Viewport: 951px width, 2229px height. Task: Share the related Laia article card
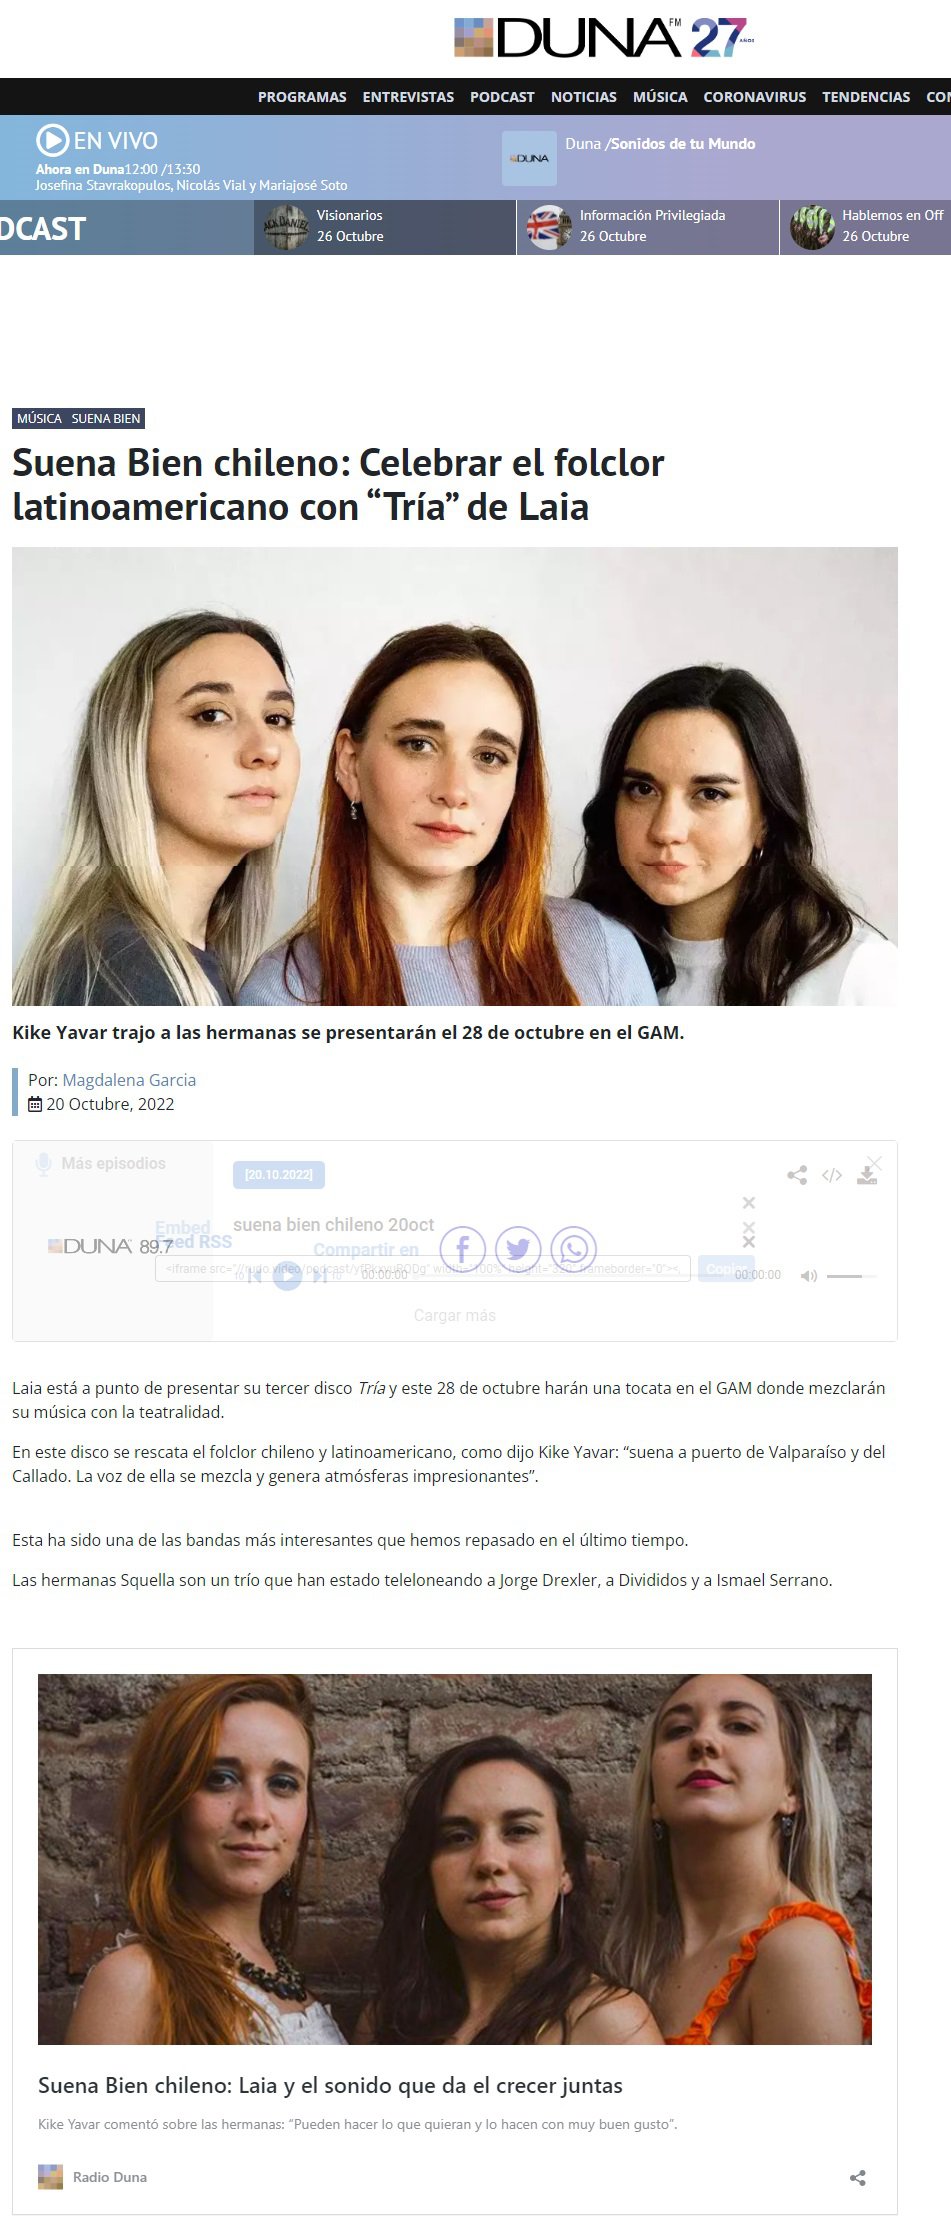pos(857,2178)
